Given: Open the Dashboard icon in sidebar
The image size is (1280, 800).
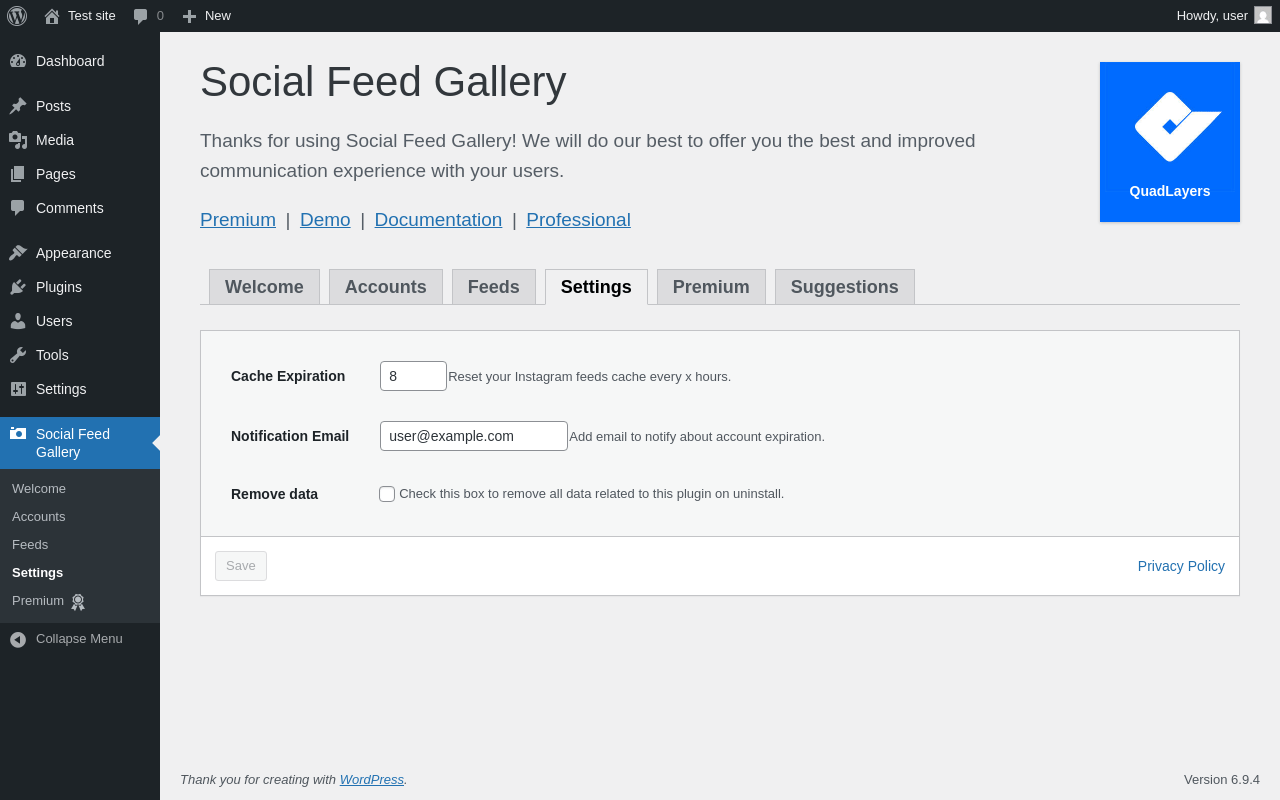Looking at the screenshot, I should pos(18,61).
